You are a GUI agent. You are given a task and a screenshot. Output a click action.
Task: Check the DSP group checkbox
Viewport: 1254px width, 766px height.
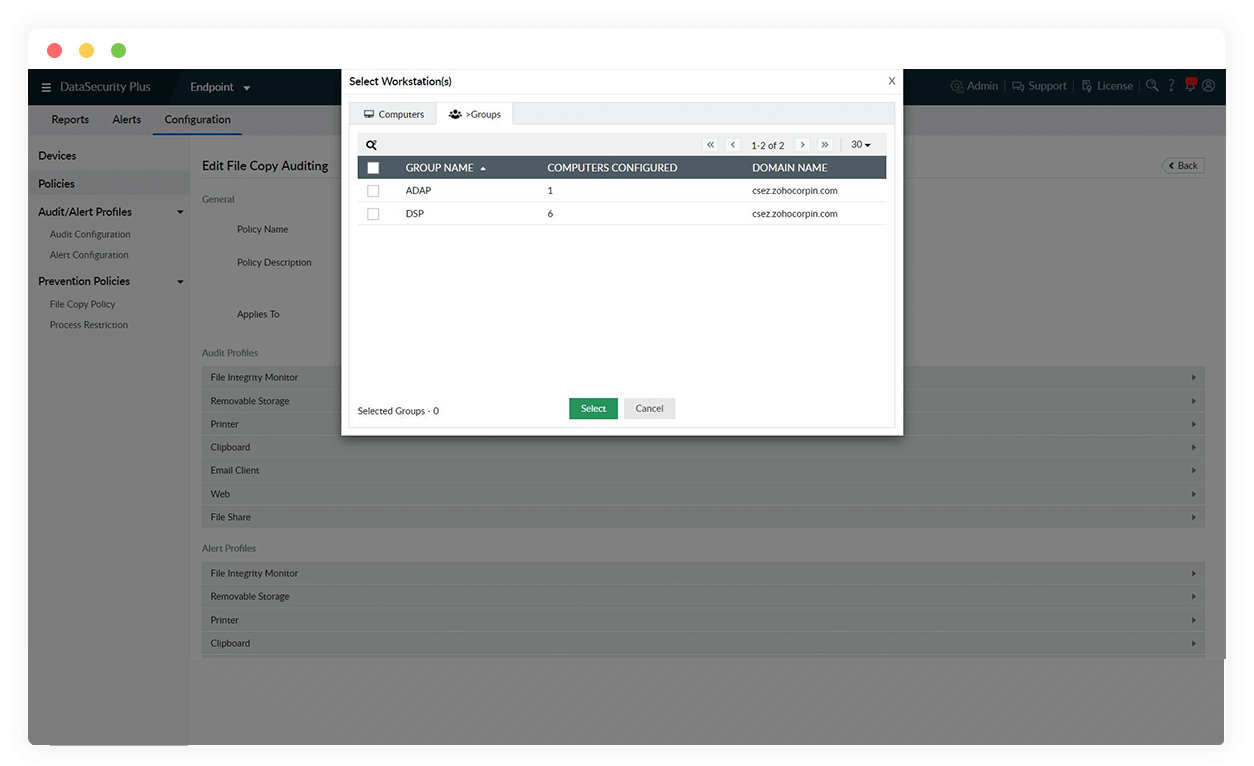point(373,214)
